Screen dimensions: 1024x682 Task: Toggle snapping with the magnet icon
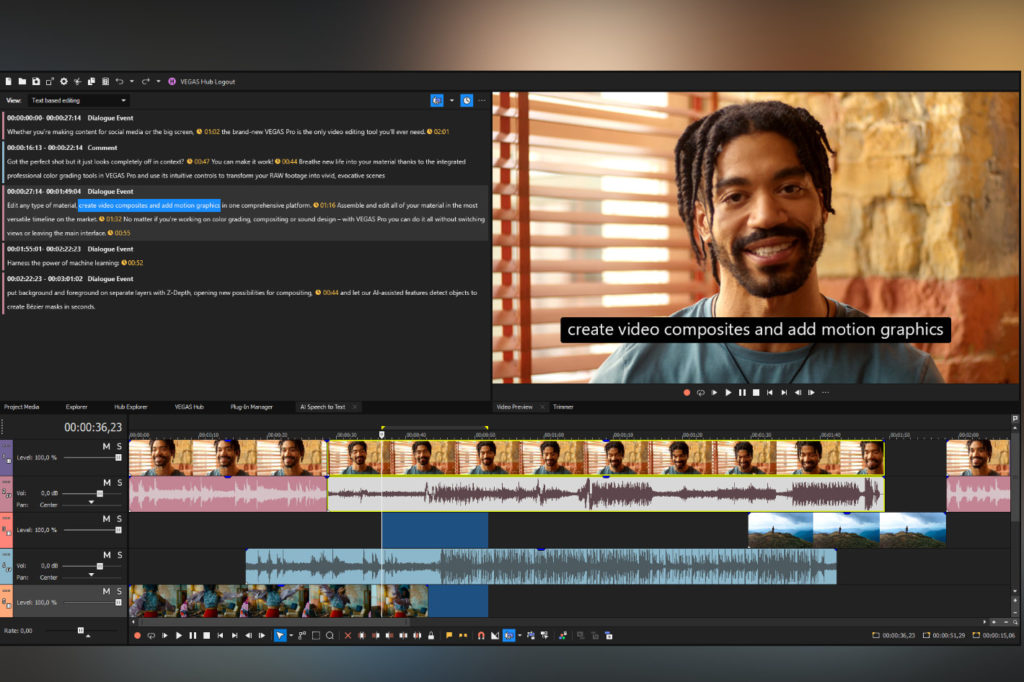[x=481, y=636]
